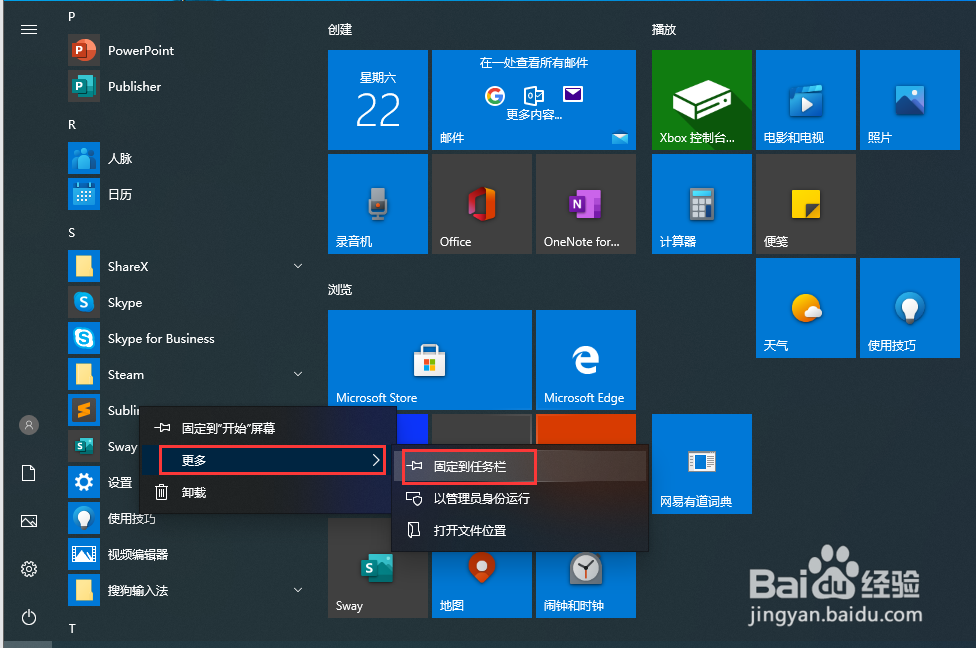Jump to letter P section header
The width and height of the screenshot is (976, 648).
[72, 16]
